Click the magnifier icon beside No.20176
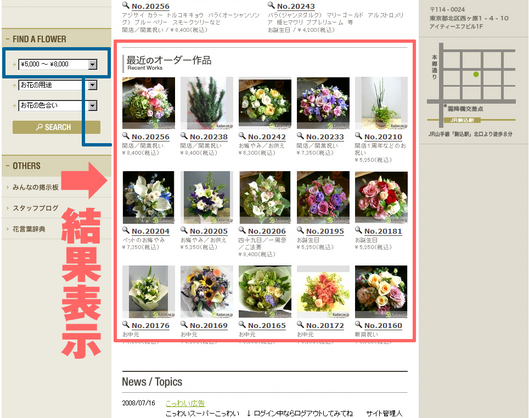Viewport: 529px width, 418px height. [126, 325]
